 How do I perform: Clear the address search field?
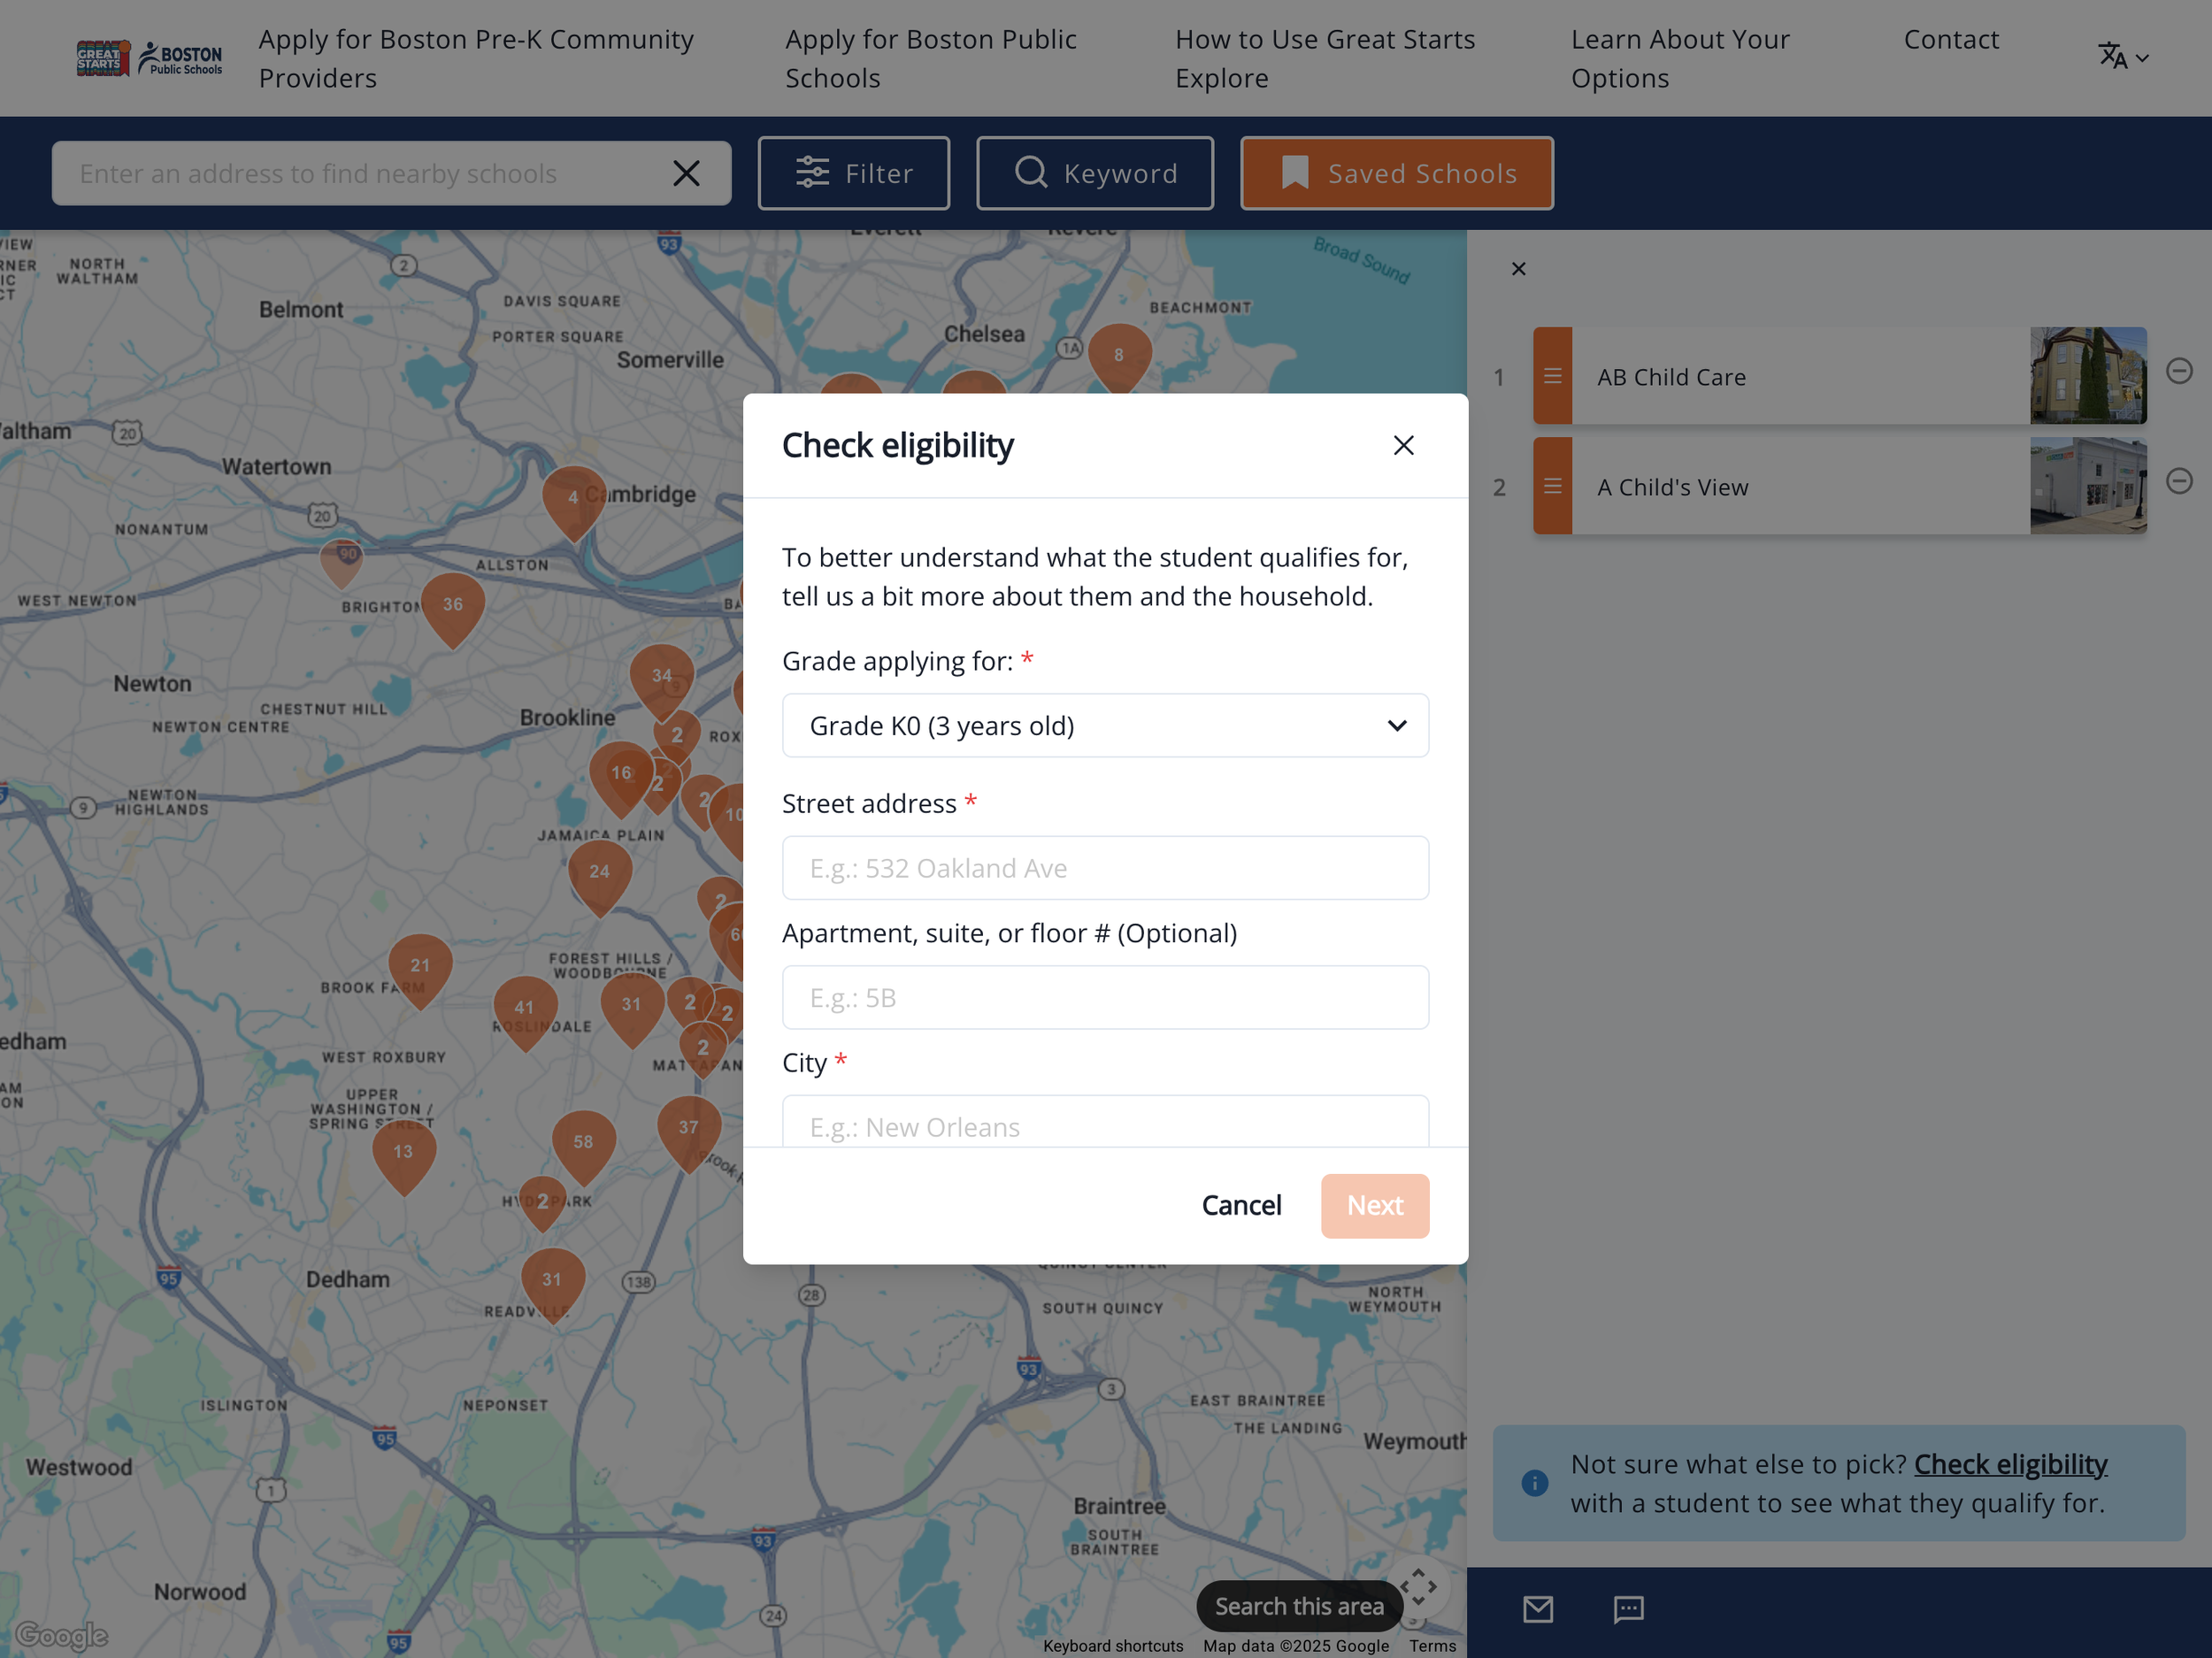[x=687, y=172]
